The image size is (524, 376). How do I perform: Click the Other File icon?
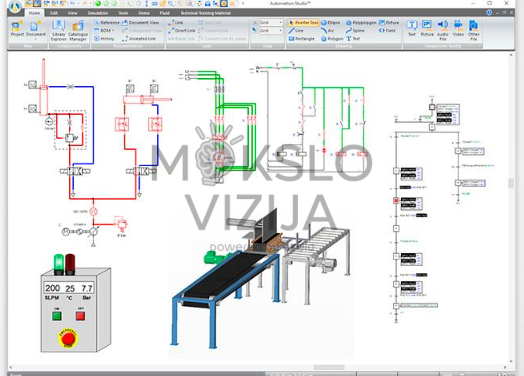pos(474,30)
